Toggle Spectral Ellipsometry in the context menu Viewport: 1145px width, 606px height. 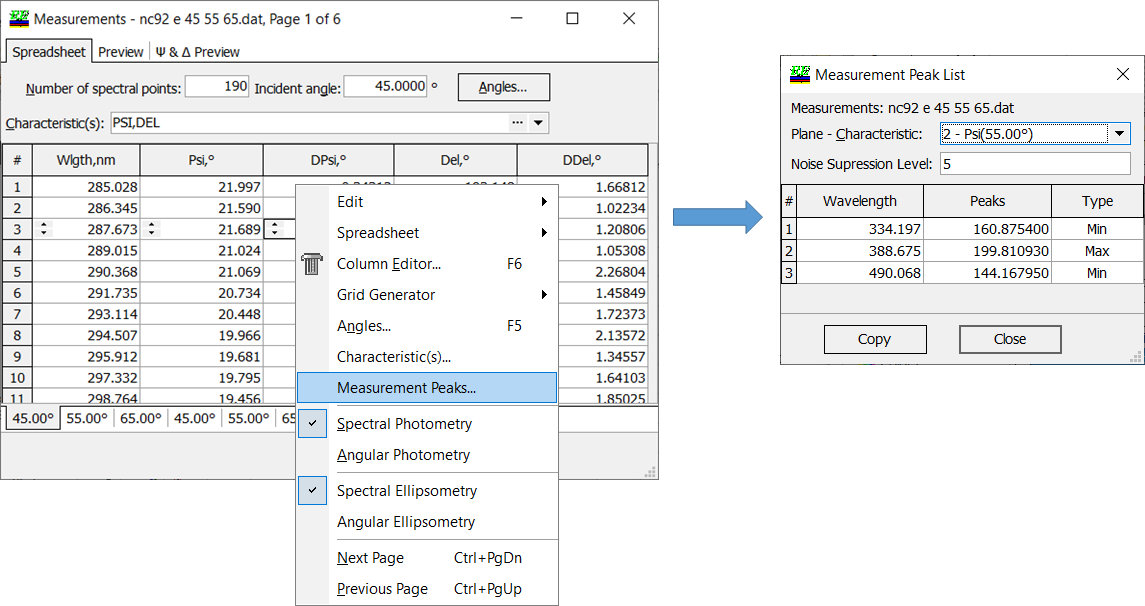click(x=427, y=491)
